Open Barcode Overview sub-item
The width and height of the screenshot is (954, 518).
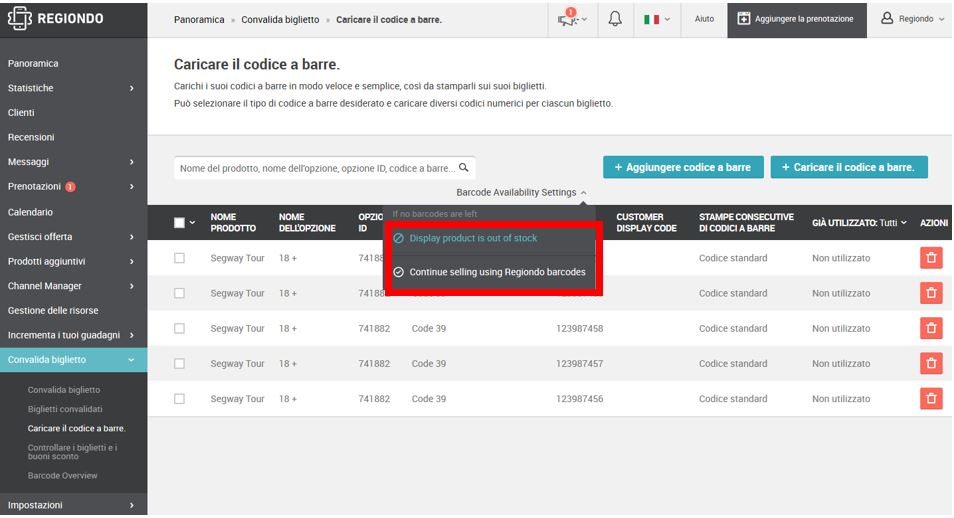(63, 475)
